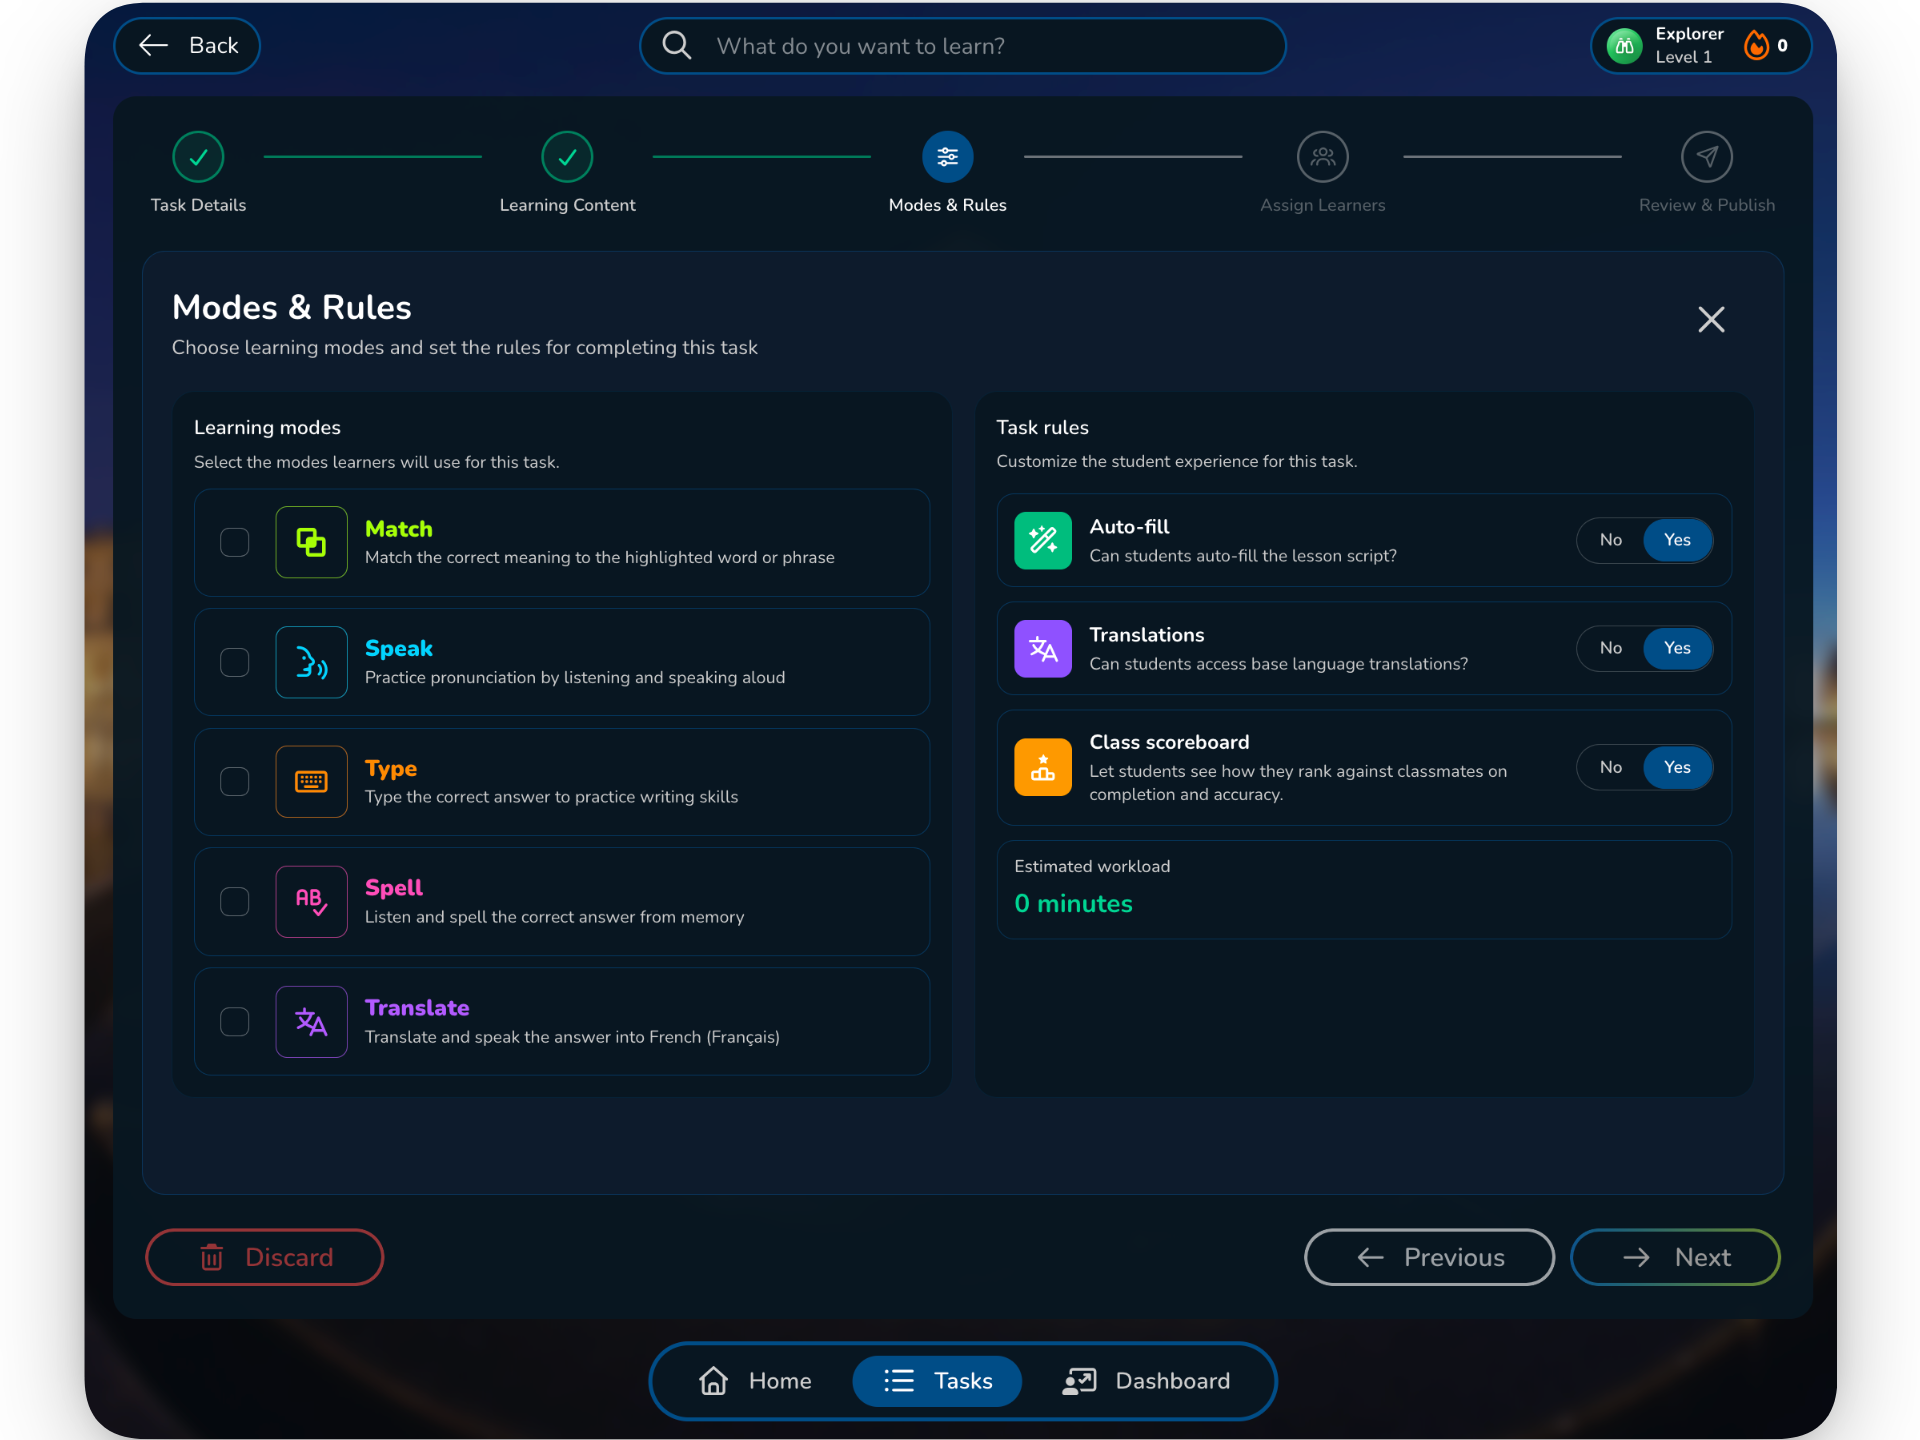Set Class scoreboard to Yes
Screen dimensions: 1920x1440
click(x=1677, y=768)
